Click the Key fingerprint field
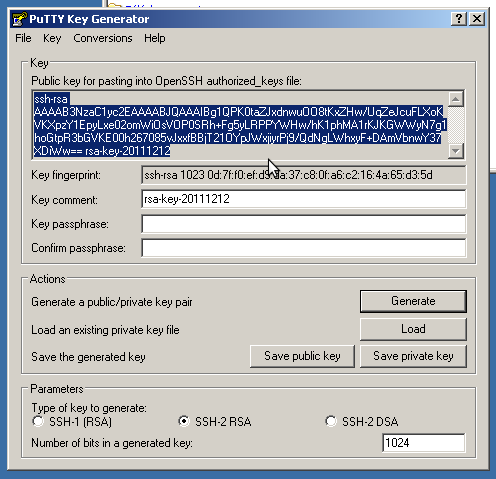496x479 pixels. pyautogui.click(x=303, y=175)
